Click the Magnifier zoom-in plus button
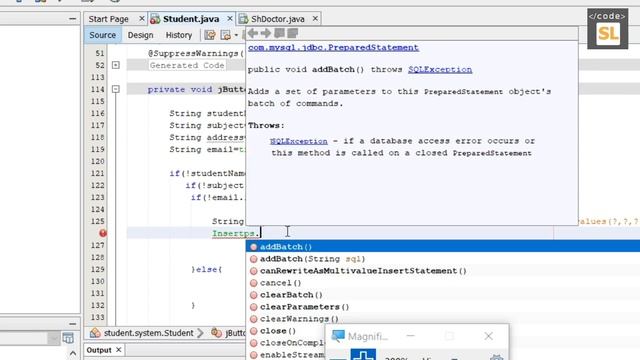640x360 pixels. pyautogui.click(x=363, y=354)
